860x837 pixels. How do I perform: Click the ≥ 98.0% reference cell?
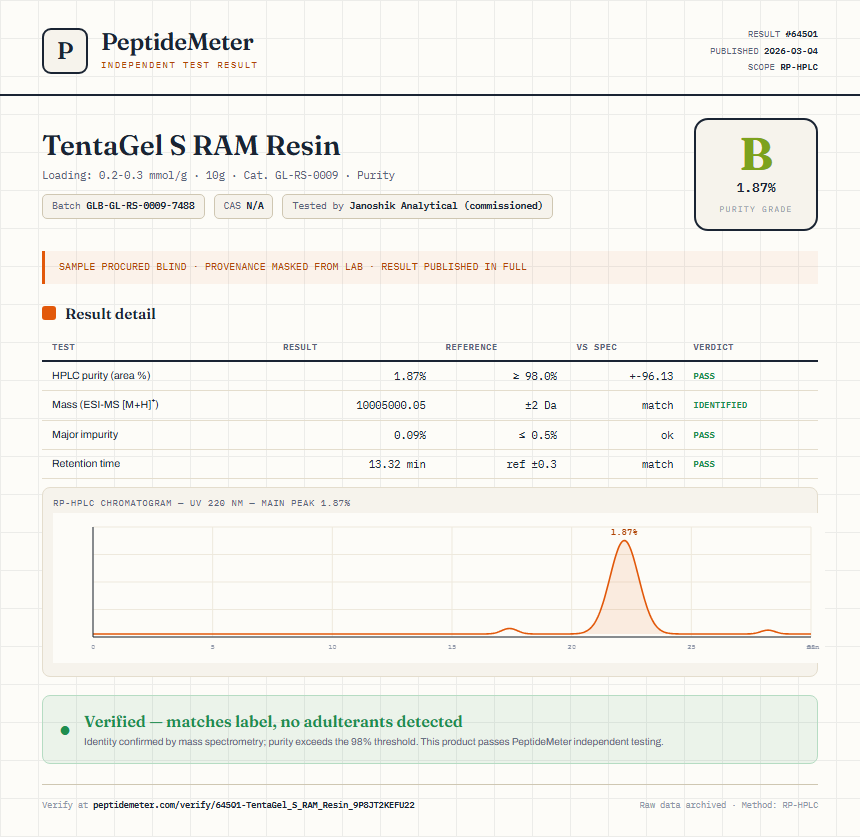tap(535, 376)
